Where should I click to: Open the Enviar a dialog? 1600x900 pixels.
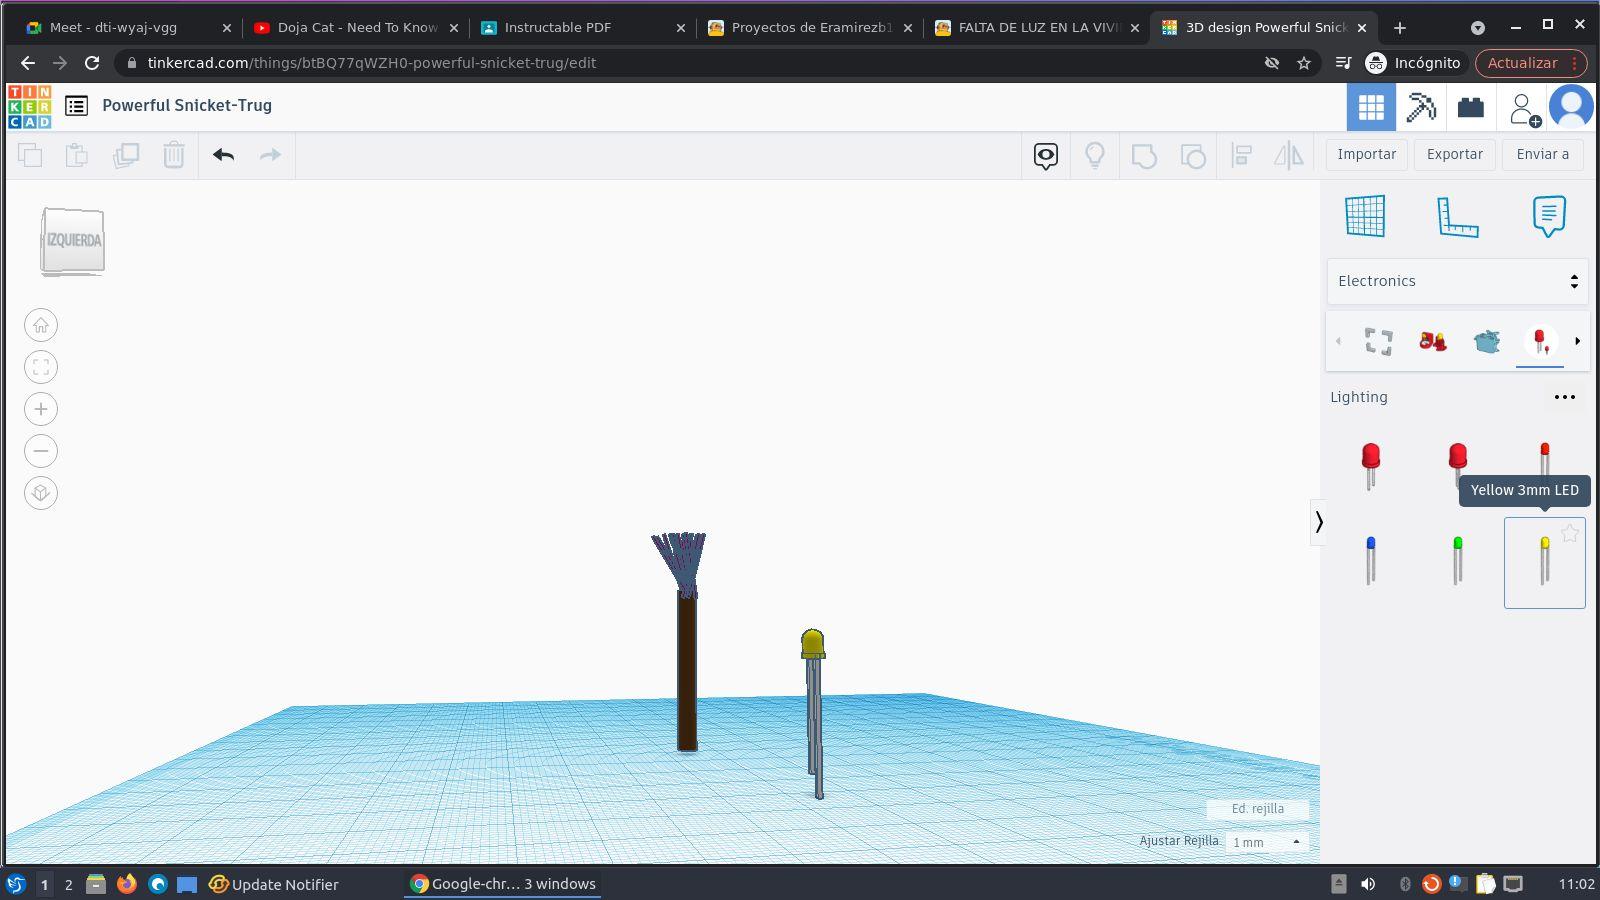pos(1543,154)
